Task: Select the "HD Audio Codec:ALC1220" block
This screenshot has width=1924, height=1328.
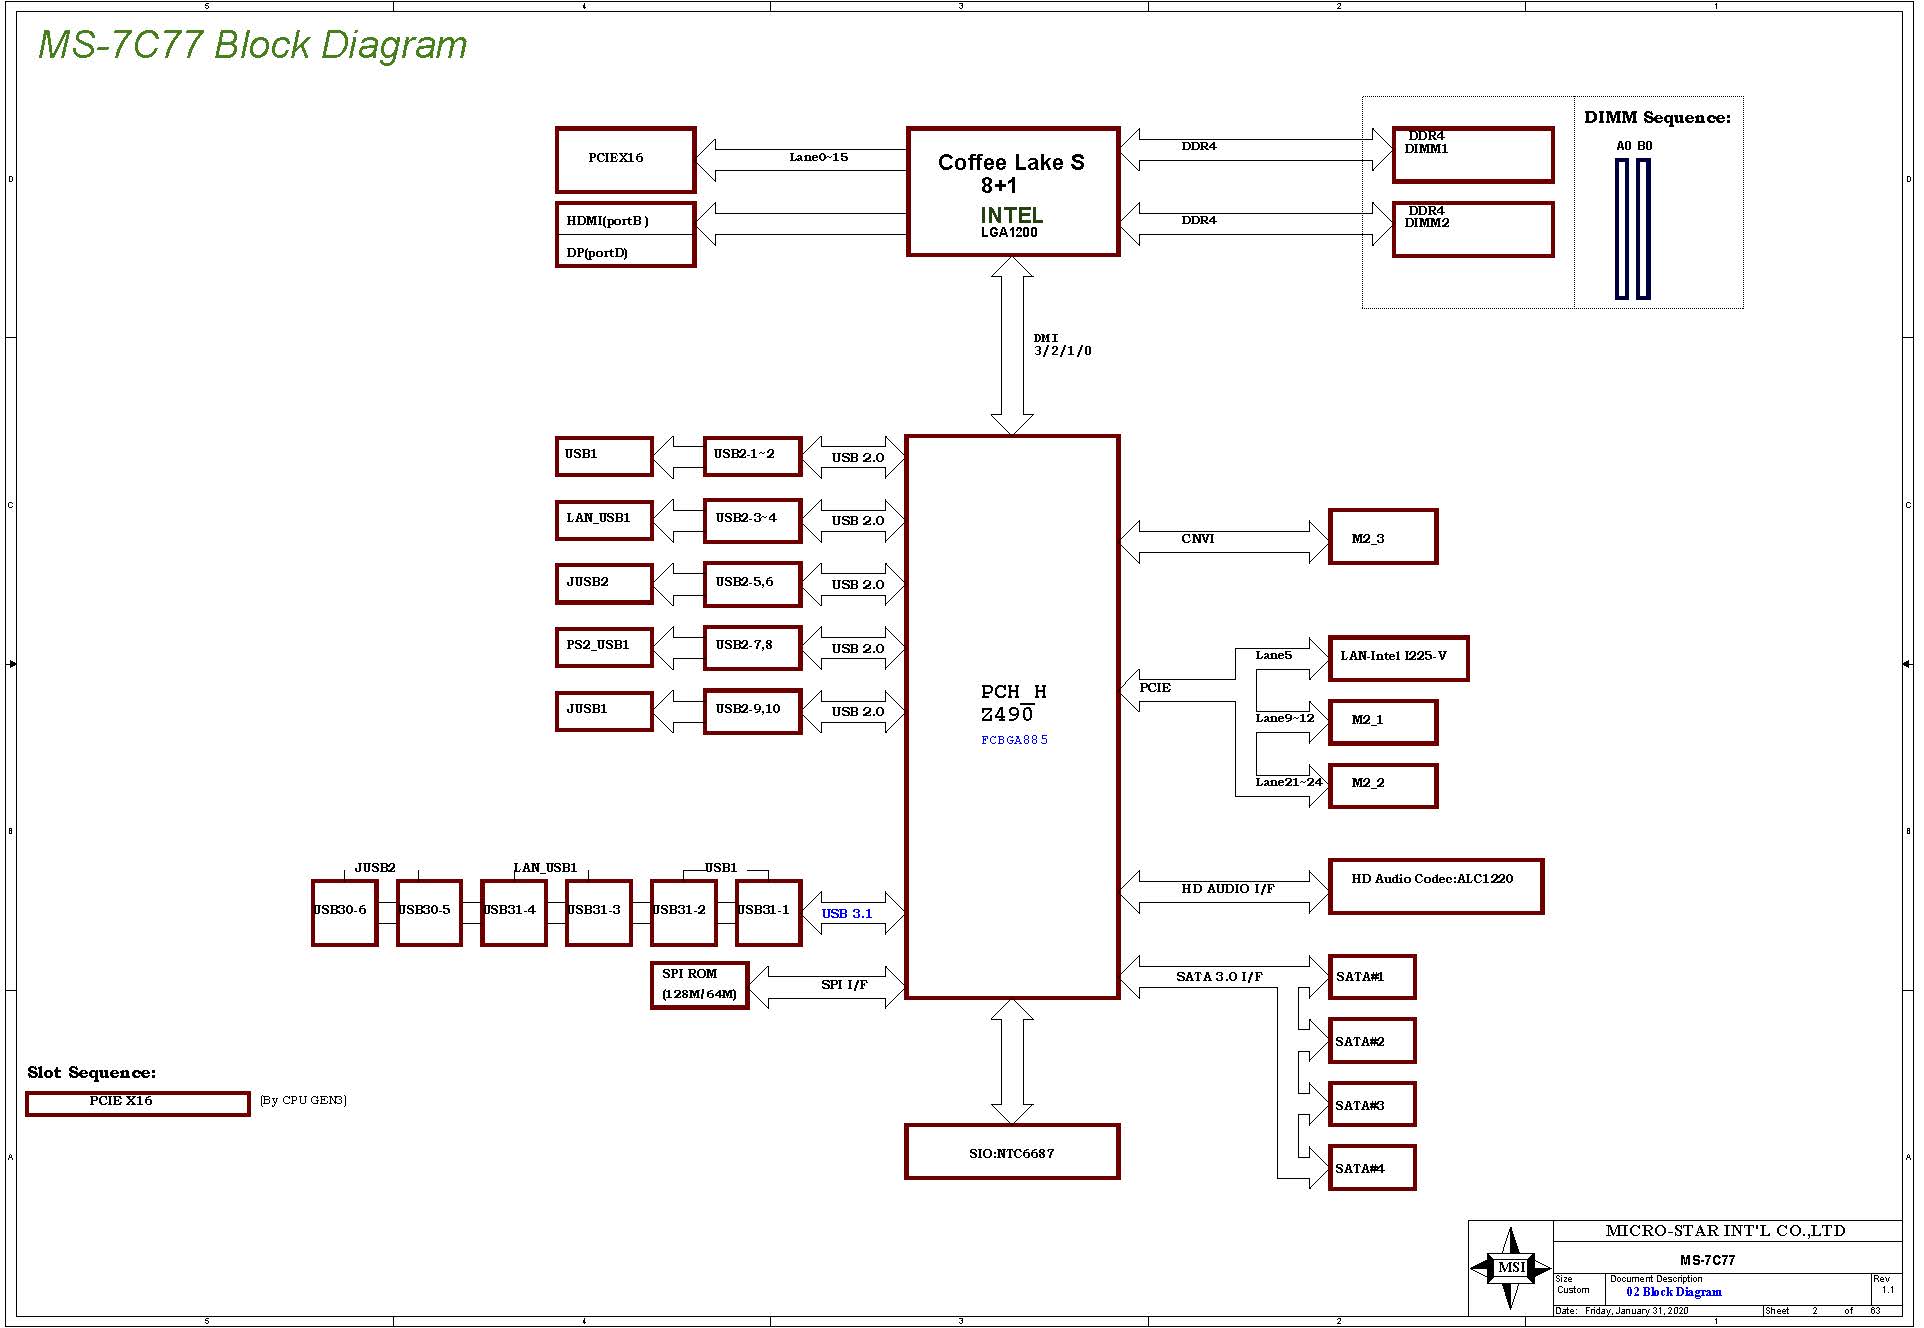Action: click(x=1436, y=886)
